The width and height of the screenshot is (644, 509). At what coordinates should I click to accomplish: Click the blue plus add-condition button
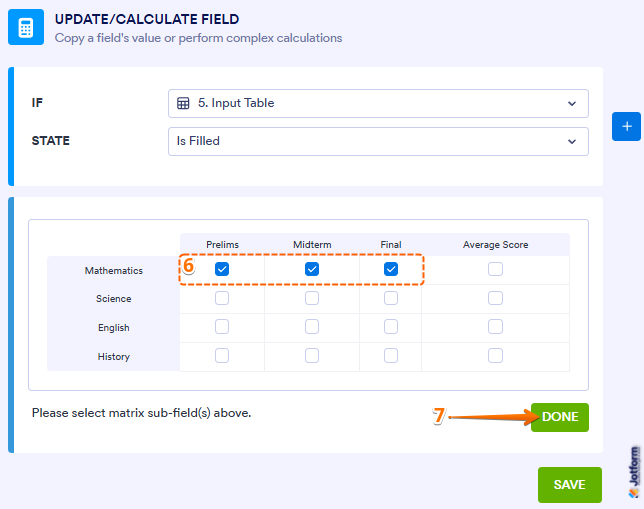626,127
